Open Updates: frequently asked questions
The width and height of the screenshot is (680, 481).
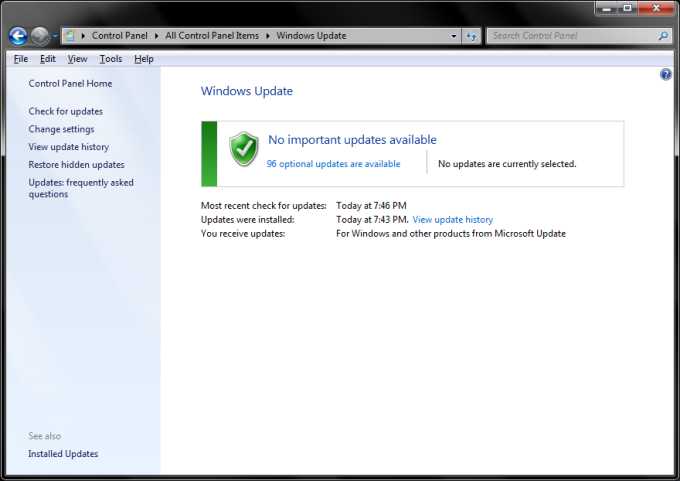tap(81, 188)
